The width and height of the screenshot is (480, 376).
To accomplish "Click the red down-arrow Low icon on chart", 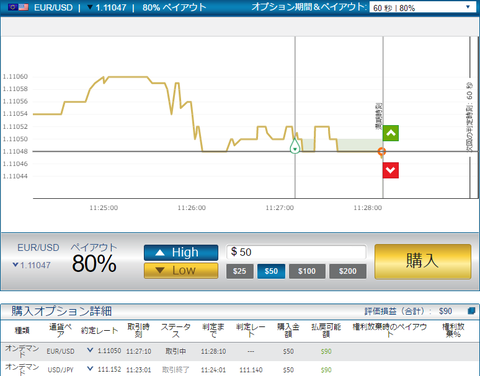I will 391,170.
